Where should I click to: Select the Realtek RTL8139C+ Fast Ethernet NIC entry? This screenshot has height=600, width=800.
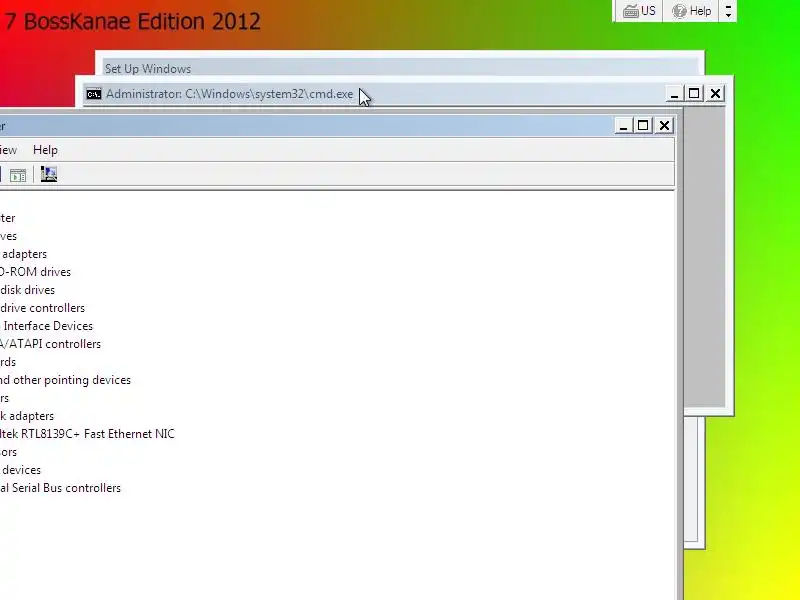click(87, 434)
